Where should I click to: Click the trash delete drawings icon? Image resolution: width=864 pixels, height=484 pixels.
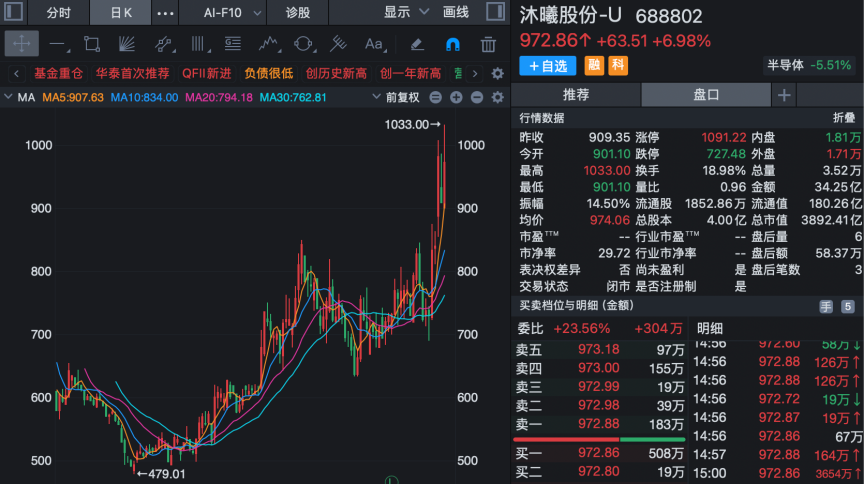(488, 44)
